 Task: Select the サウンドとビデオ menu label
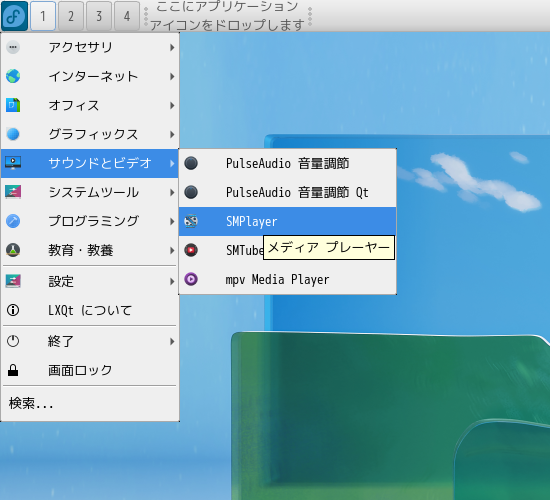pyautogui.click(x=100, y=163)
